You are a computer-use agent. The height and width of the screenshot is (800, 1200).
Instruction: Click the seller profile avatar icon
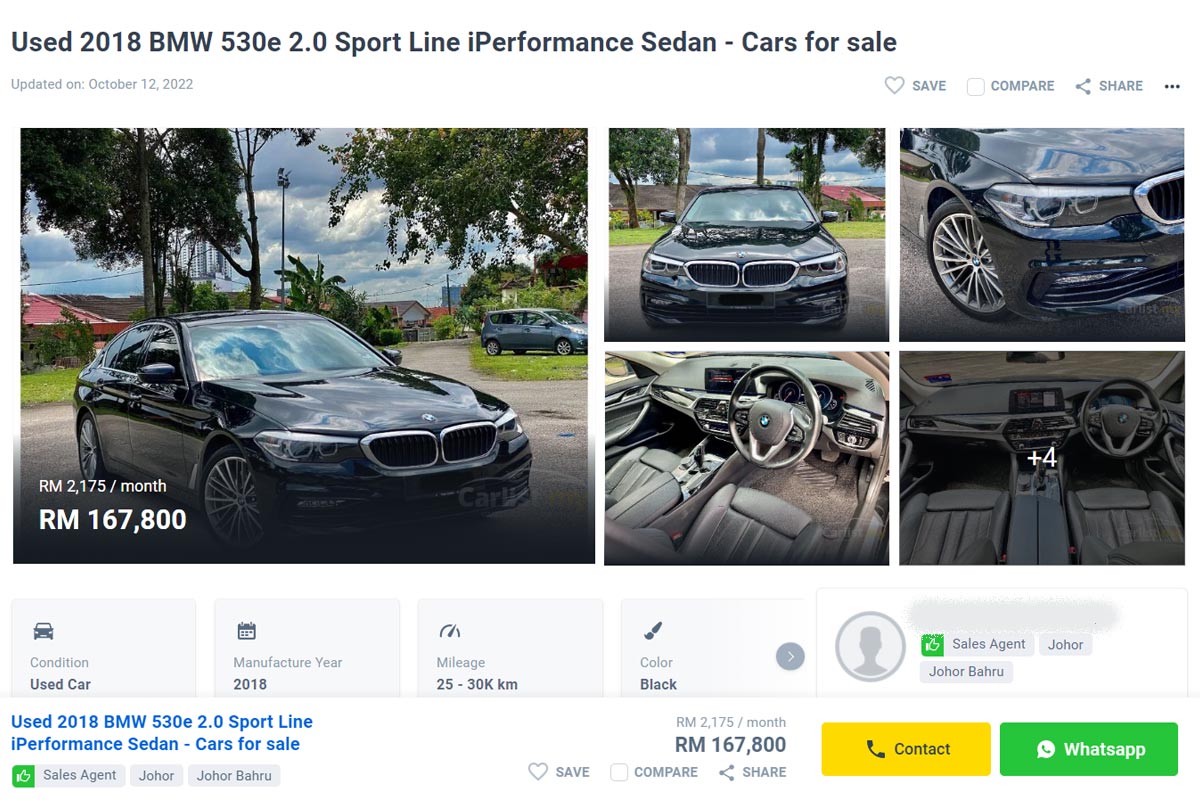point(870,646)
